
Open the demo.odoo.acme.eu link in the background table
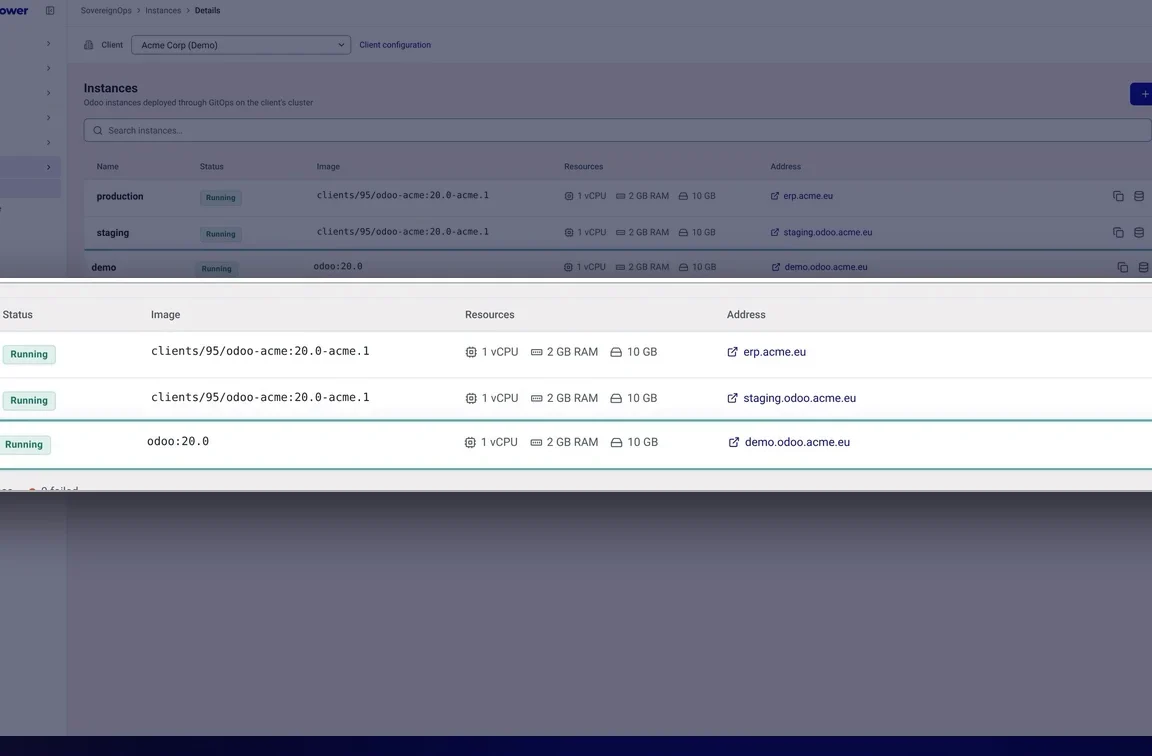tap(826, 267)
